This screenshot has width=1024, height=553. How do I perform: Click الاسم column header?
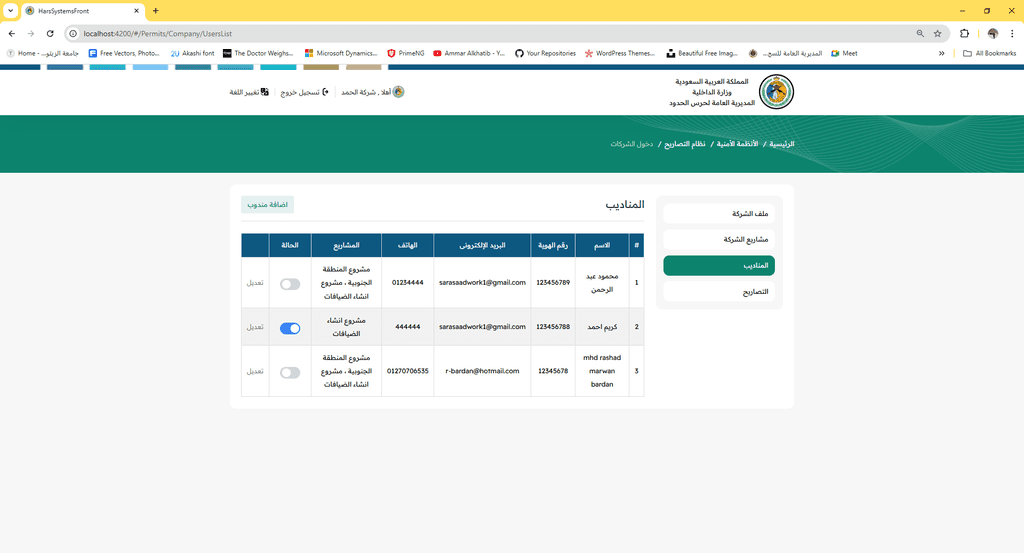pyautogui.click(x=602, y=245)
